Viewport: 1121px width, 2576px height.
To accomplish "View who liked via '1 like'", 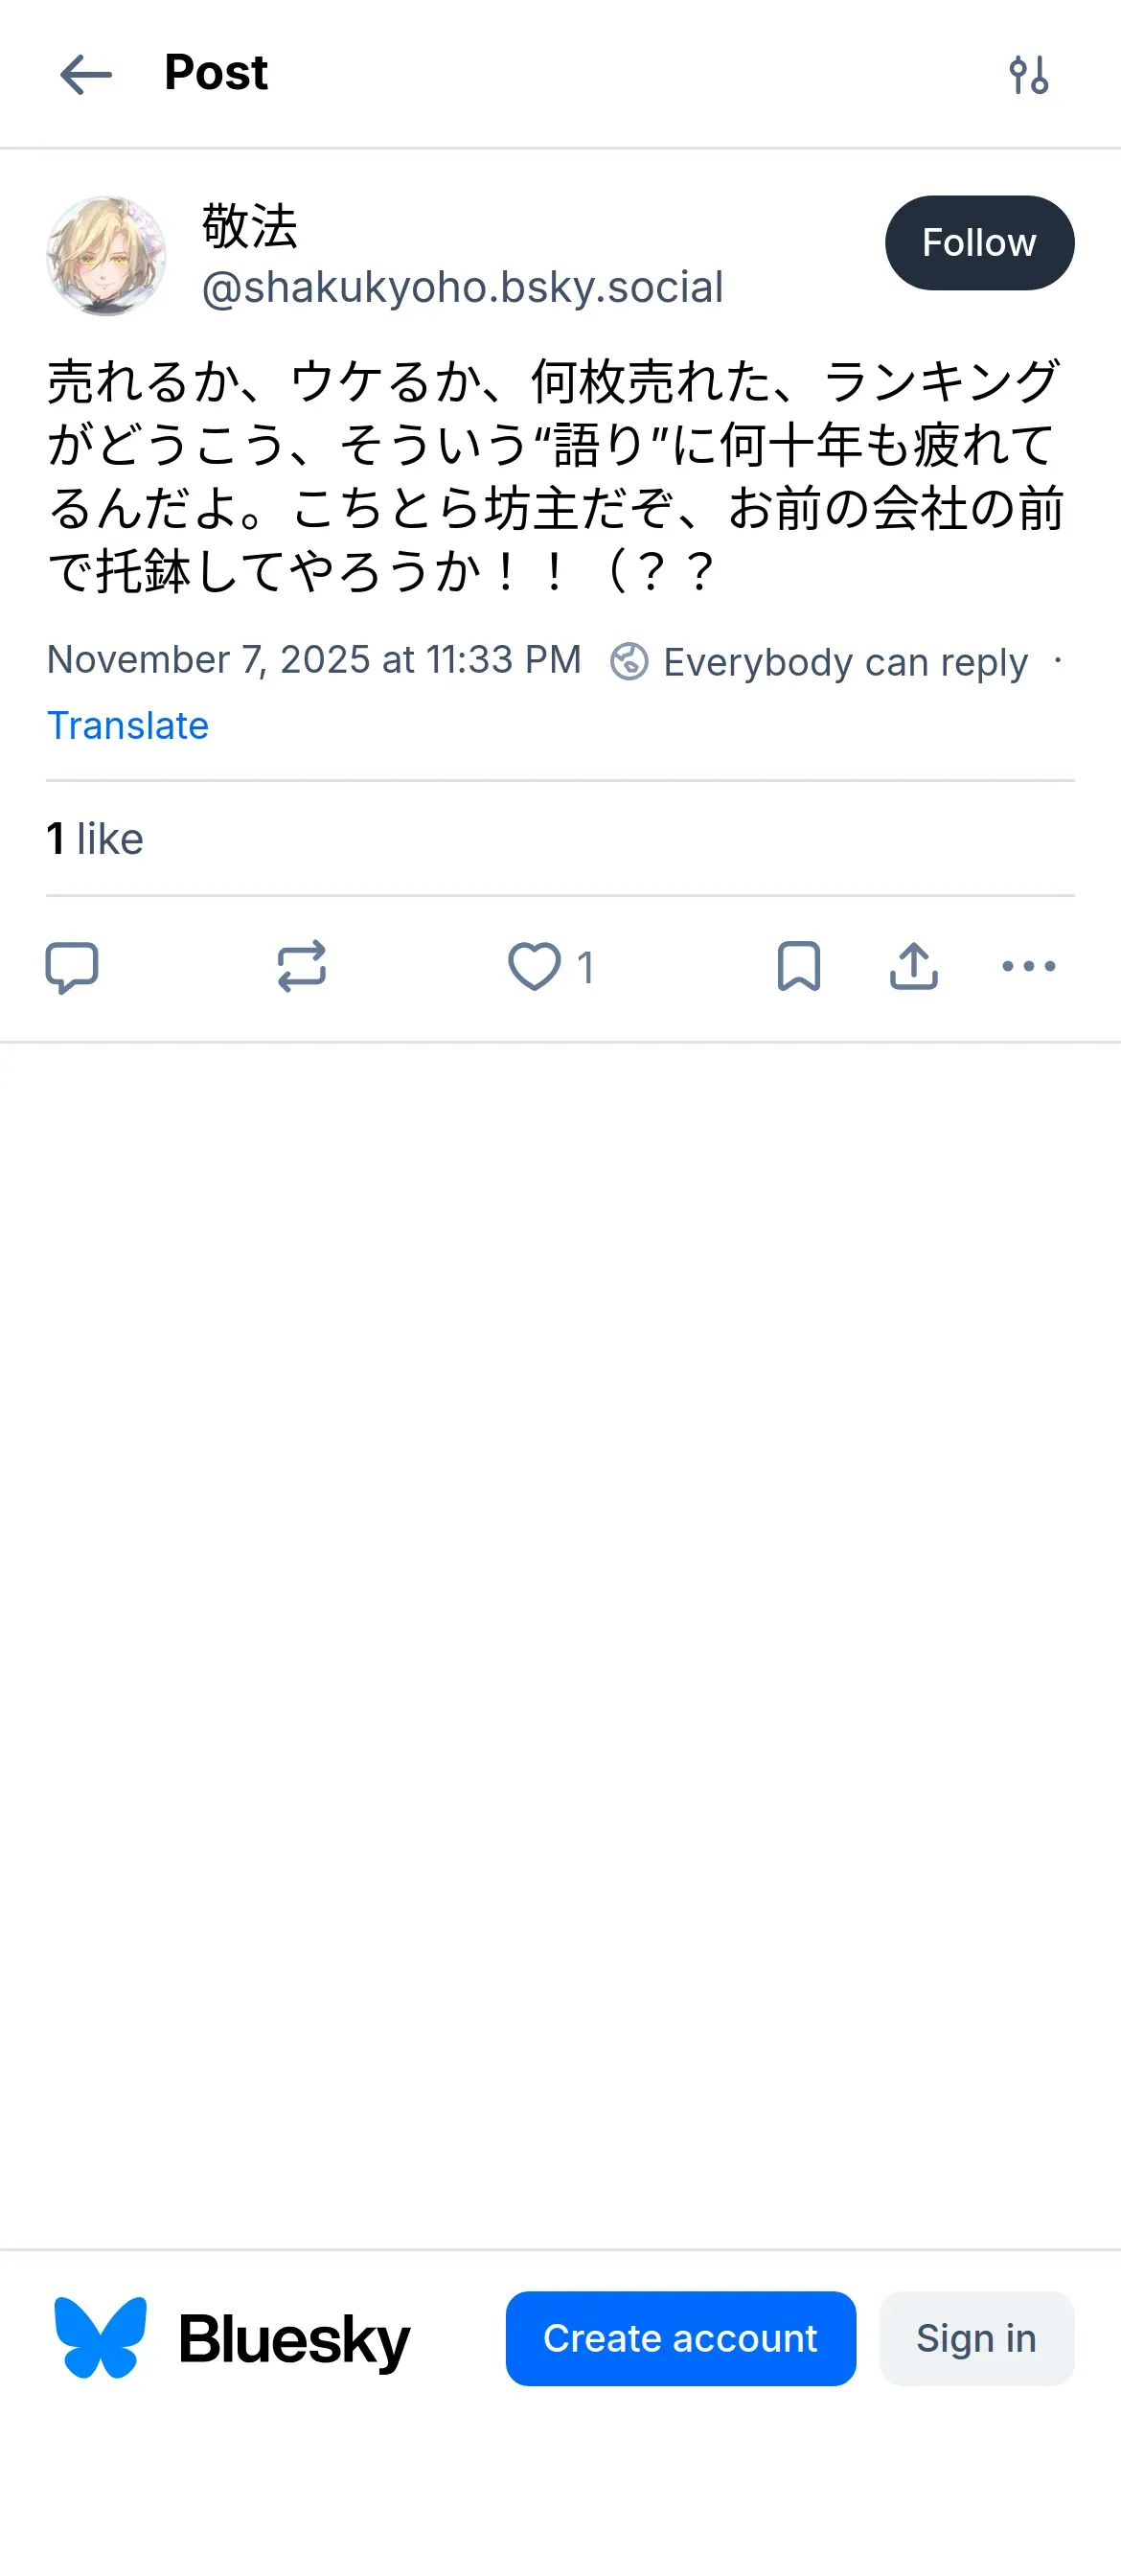I will coord(95,839).
